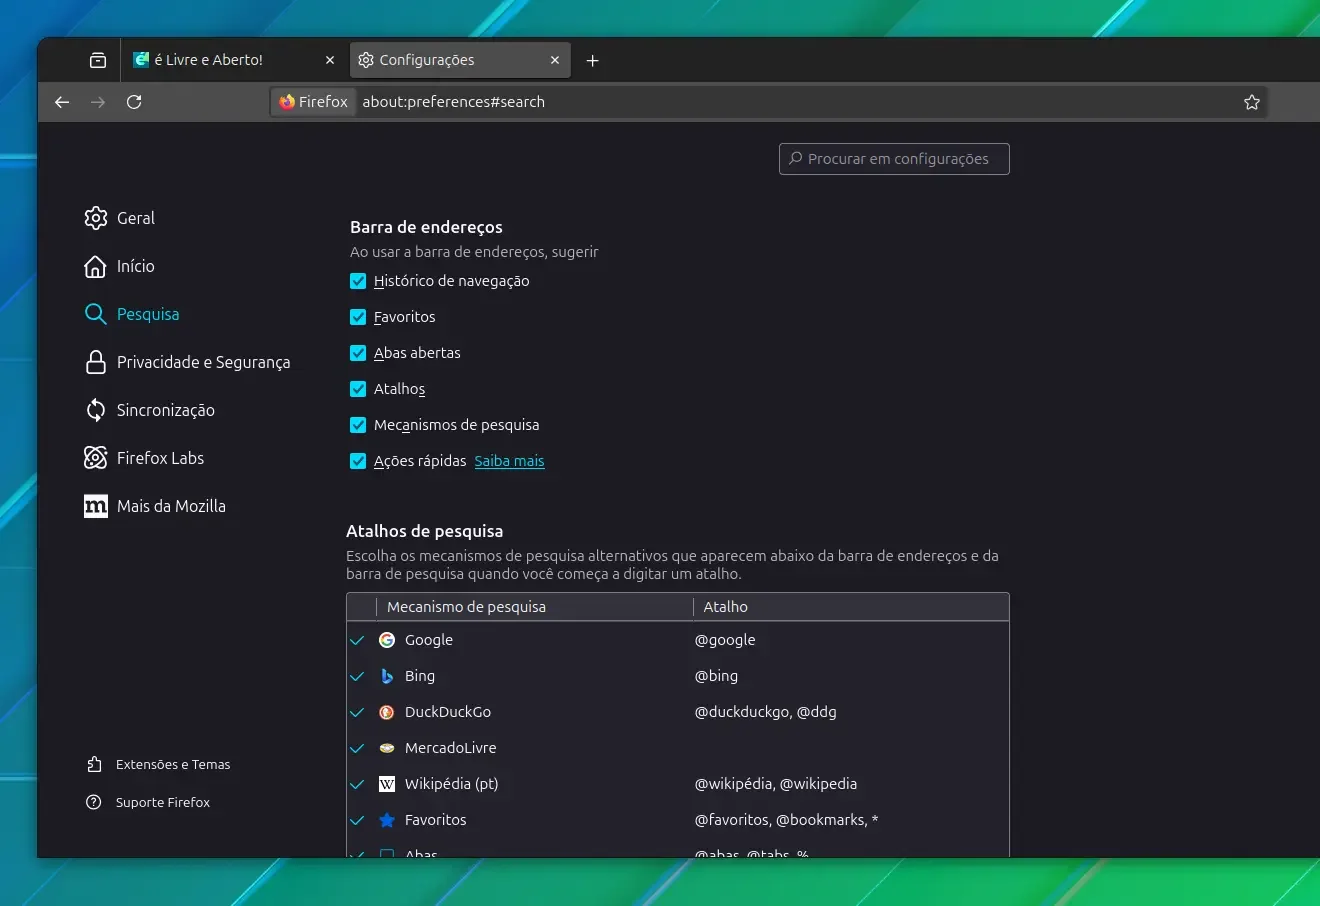Go back using the back arrow
1320x906 pixels.
point(62,102)
